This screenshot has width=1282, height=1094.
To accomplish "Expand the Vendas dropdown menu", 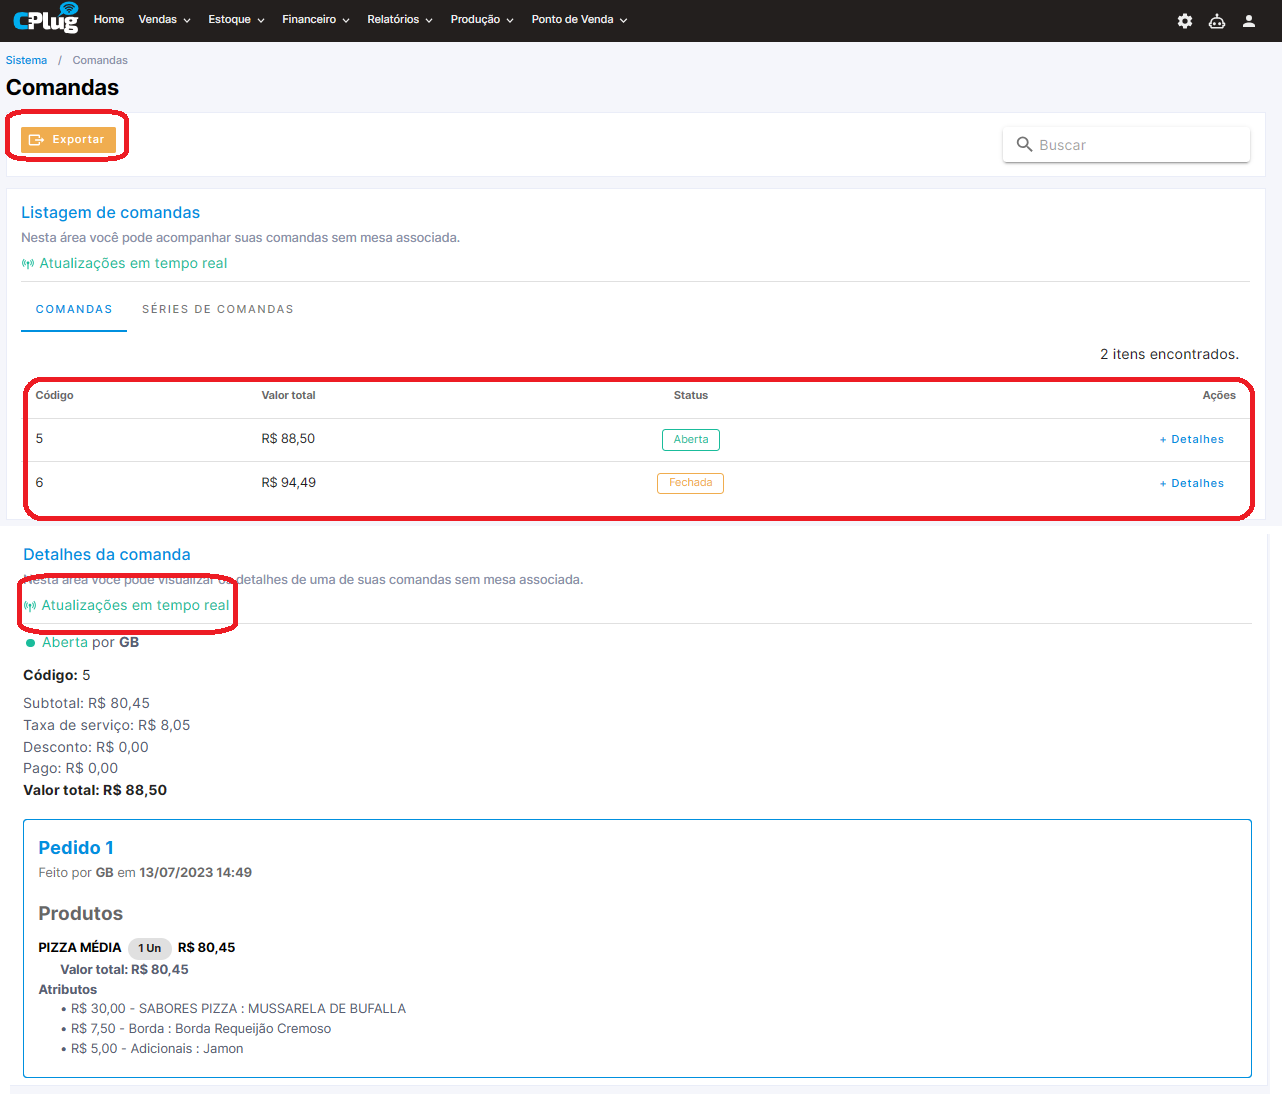I will point(164,20).
